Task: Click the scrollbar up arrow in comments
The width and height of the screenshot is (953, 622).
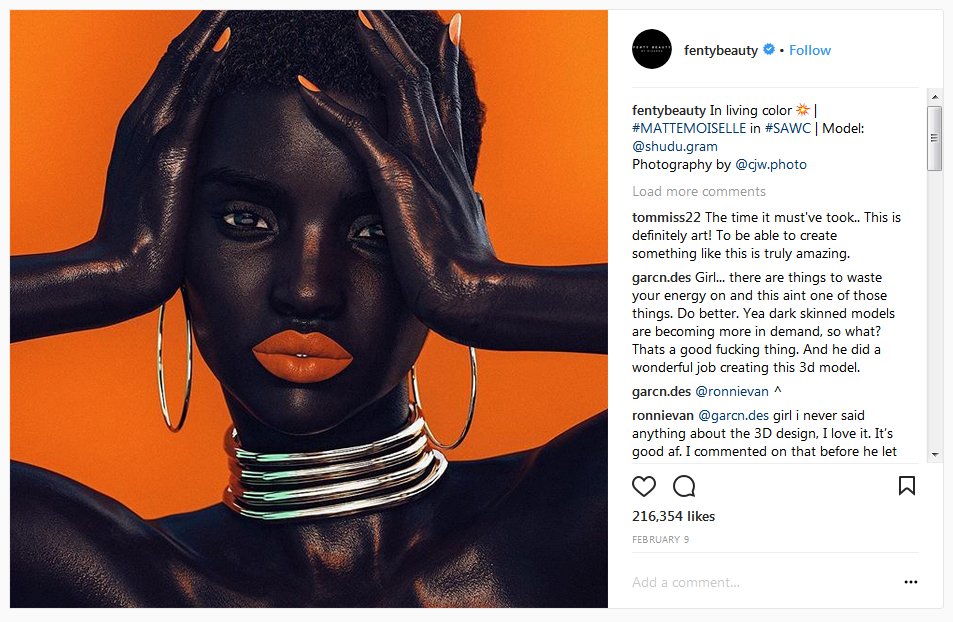Action: point(935,97)
